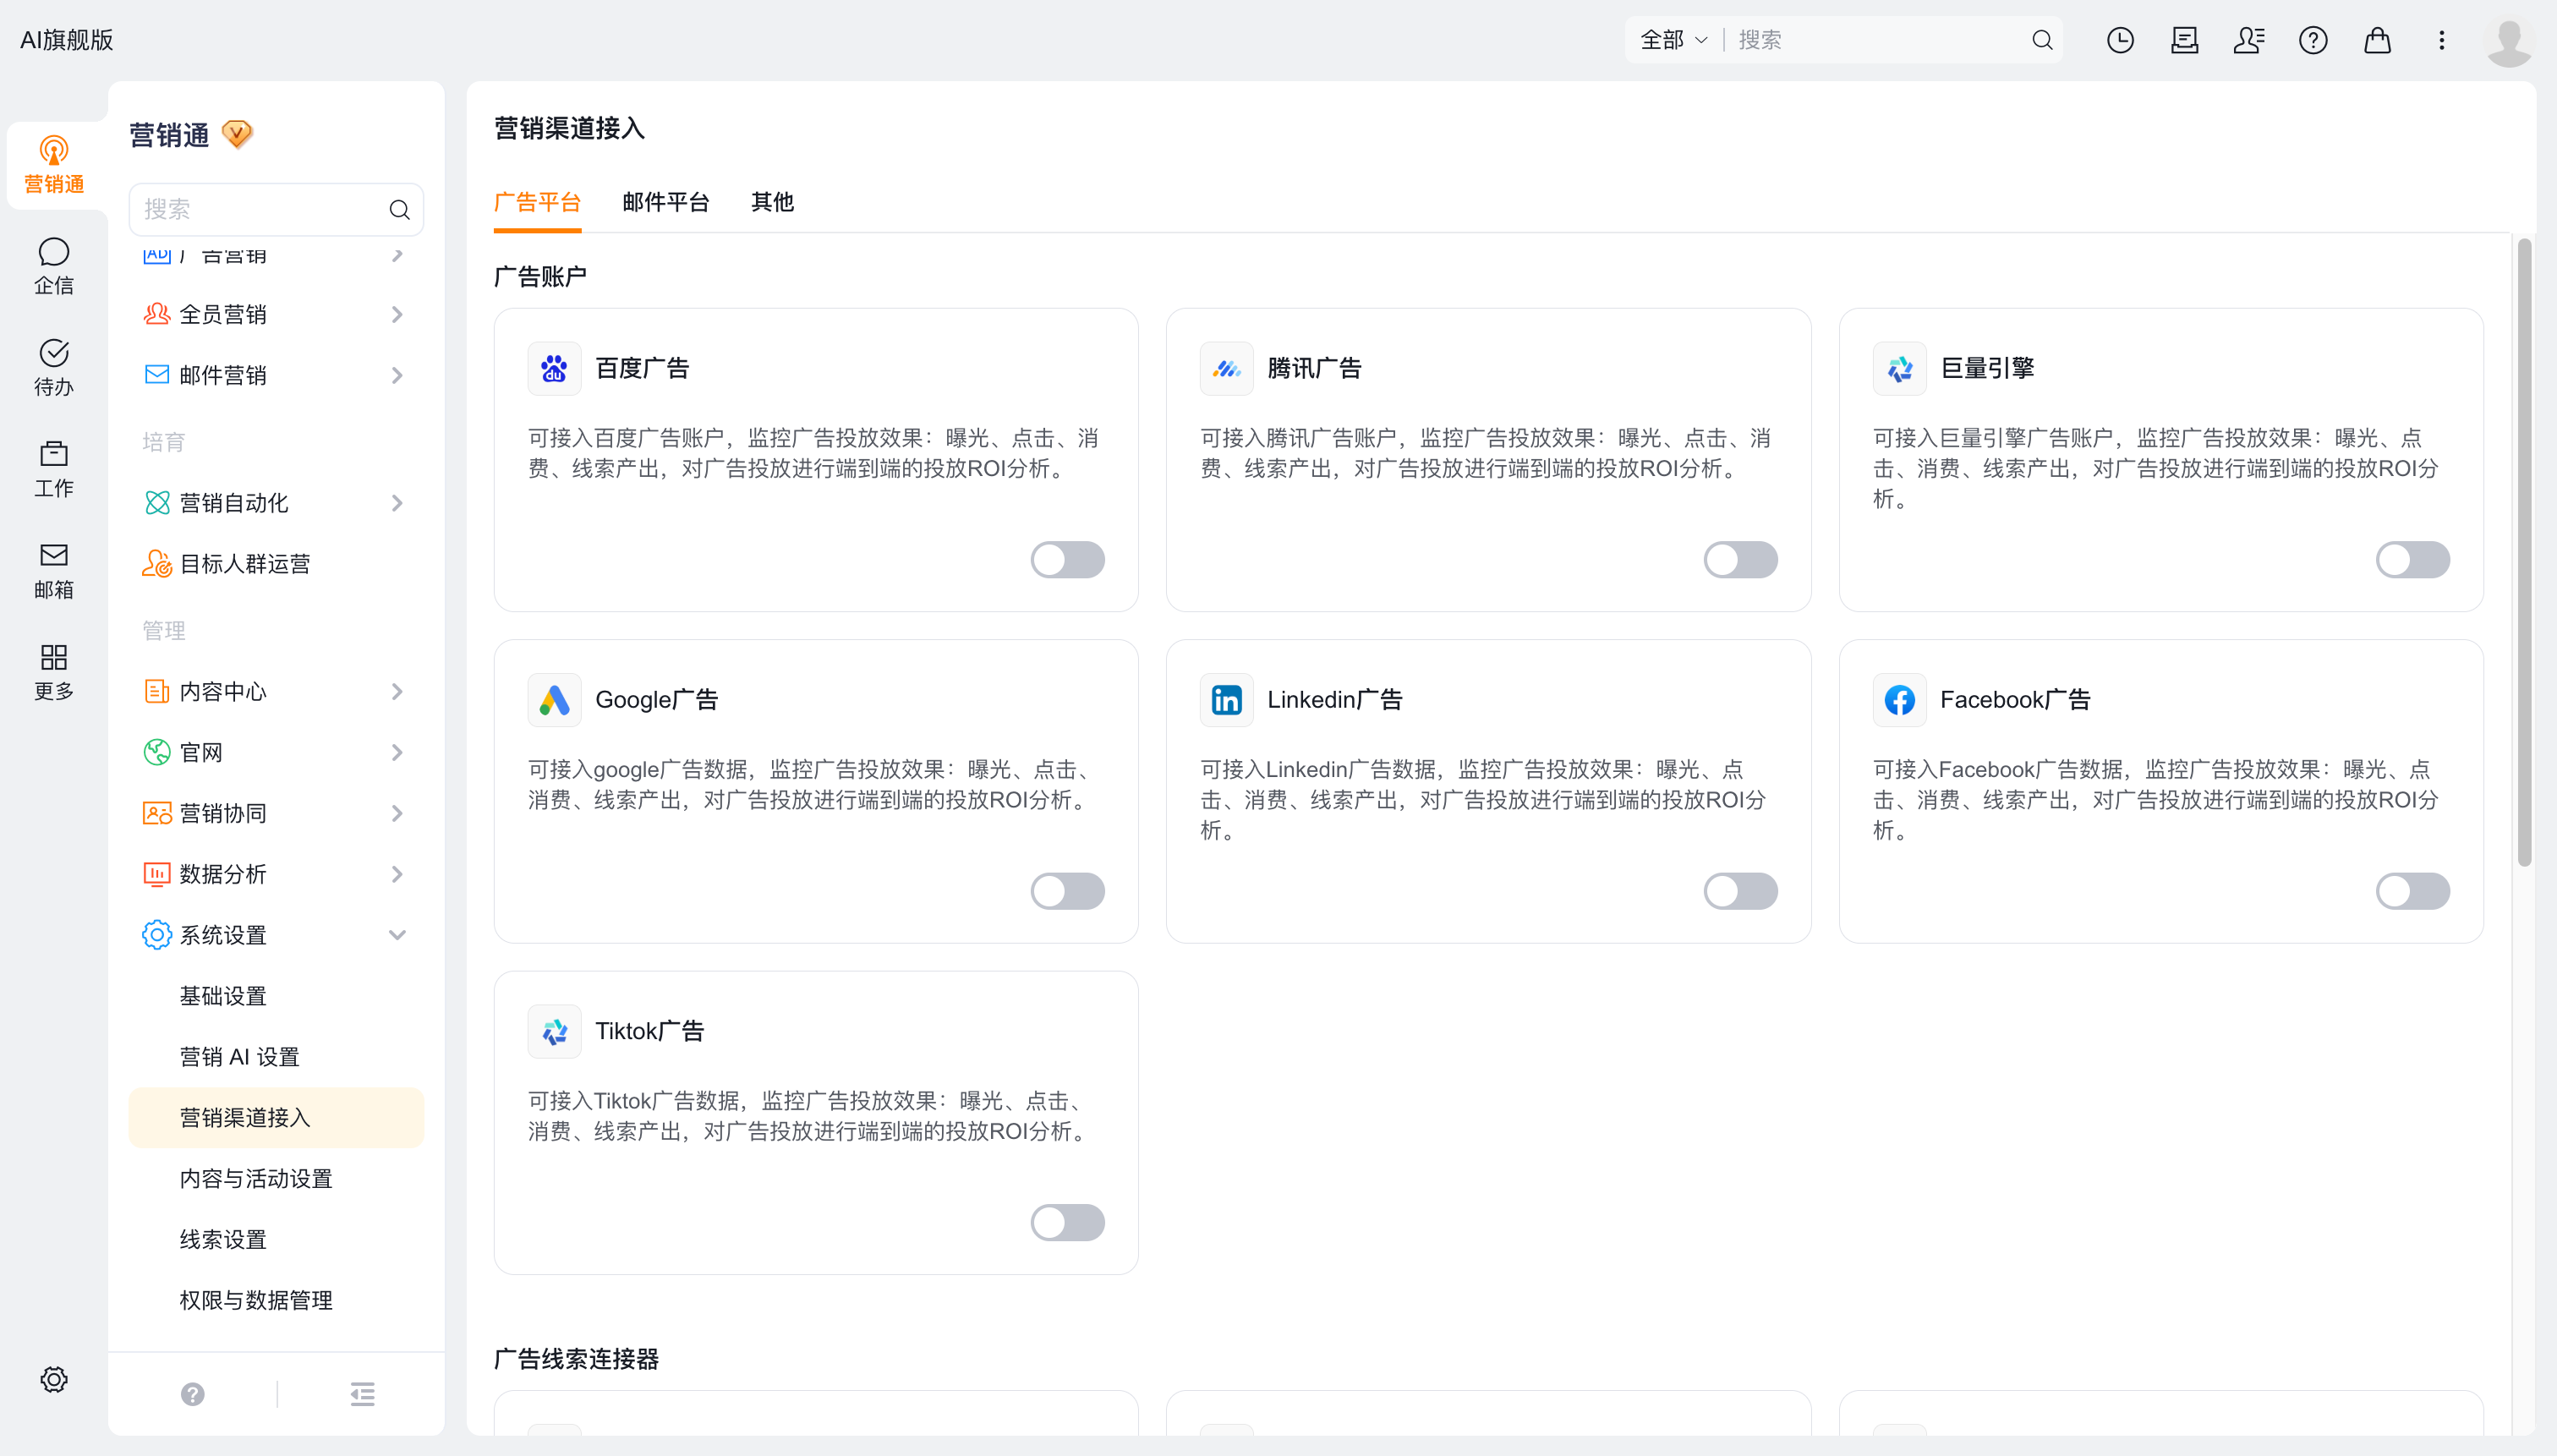
Task: Open the 待办 to-do icon
Action: [x=54, y=367]
